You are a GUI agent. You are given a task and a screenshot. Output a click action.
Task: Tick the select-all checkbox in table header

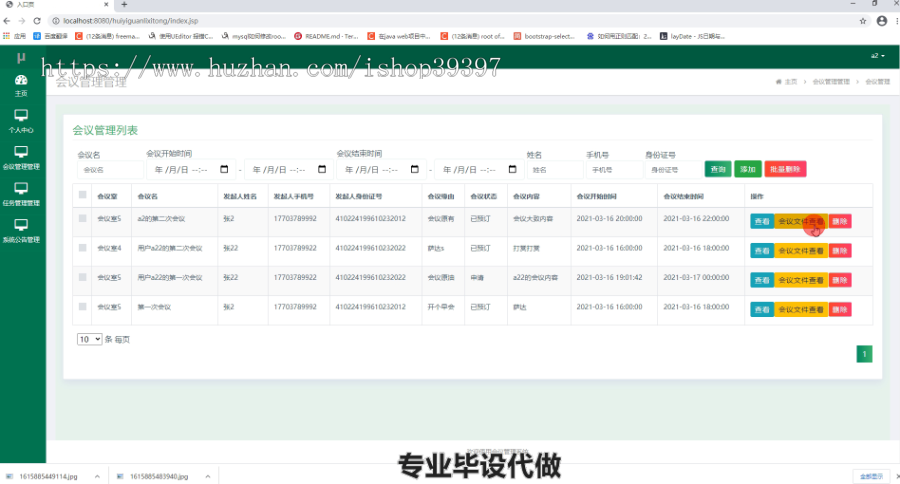83,195
